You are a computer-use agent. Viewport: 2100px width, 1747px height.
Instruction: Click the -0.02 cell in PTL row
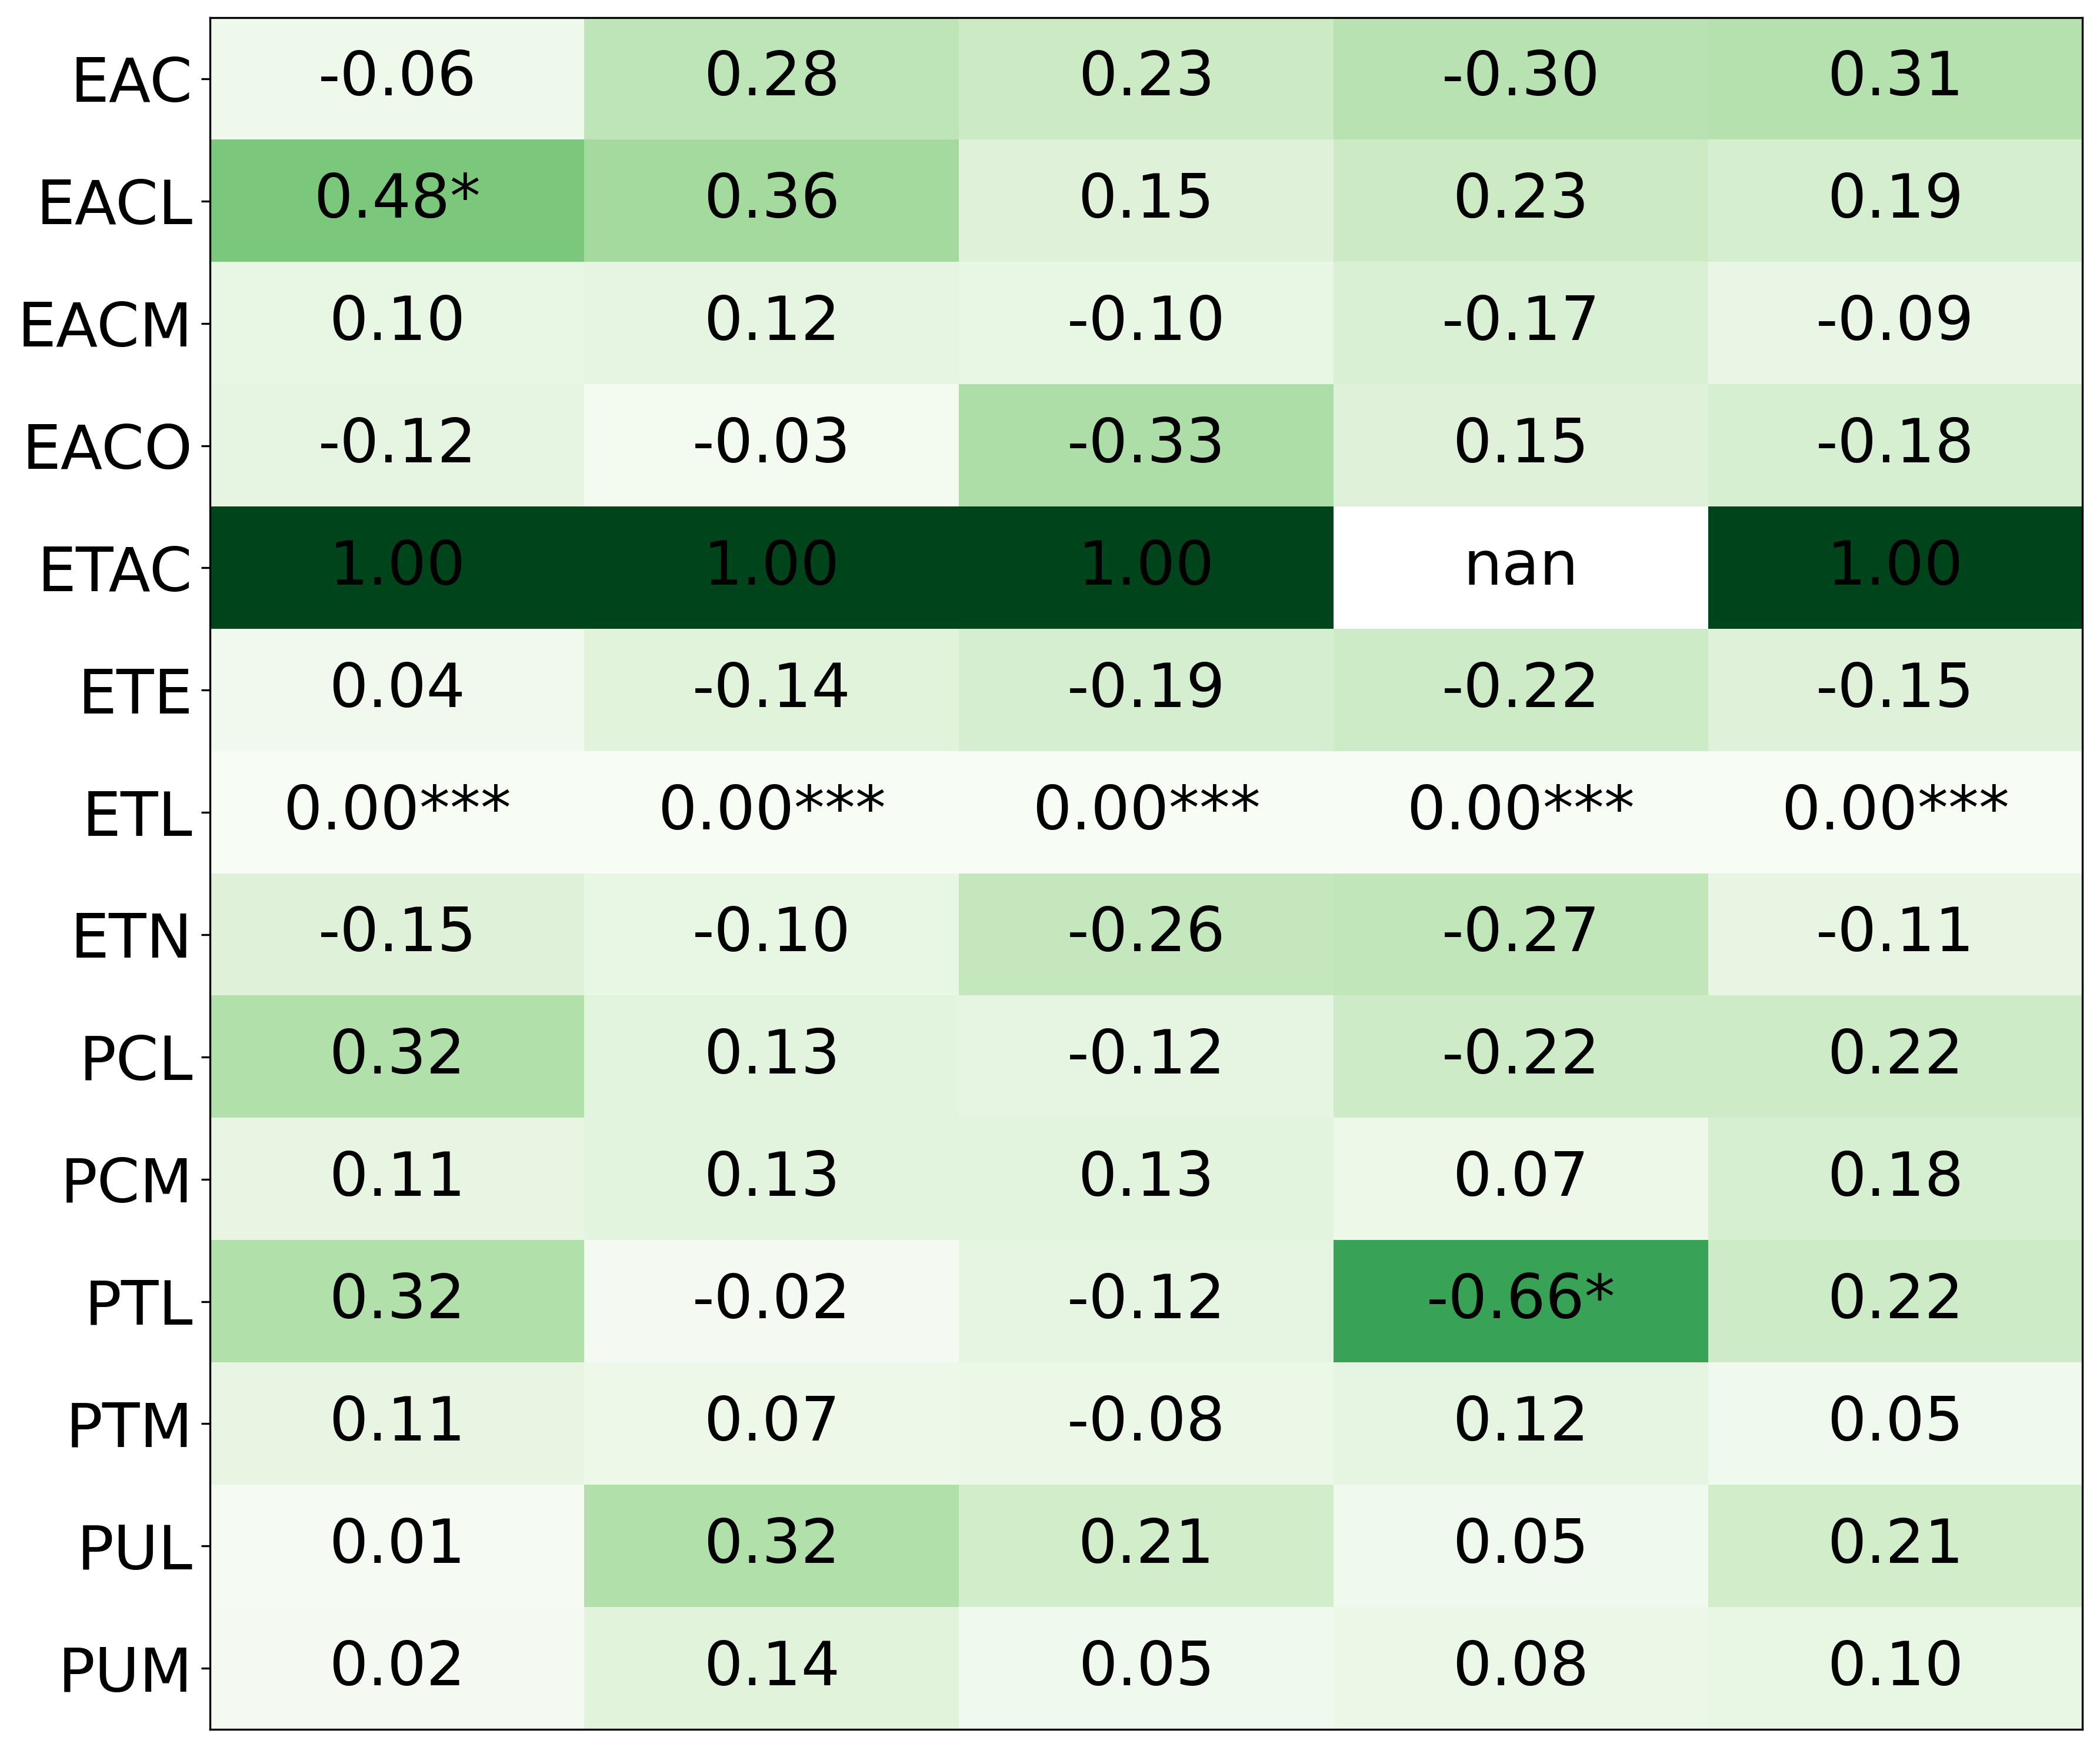[771, 1300]
